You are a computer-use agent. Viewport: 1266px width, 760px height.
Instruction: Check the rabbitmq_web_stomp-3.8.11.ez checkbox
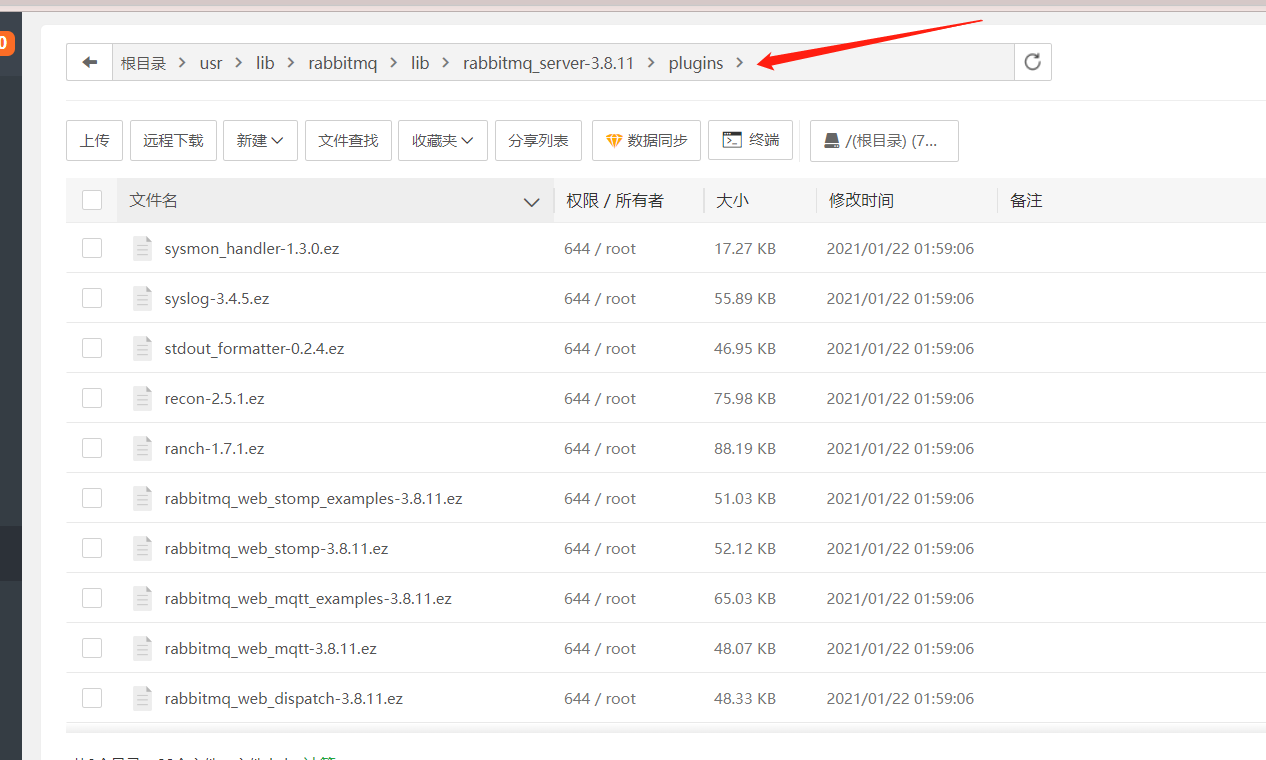tap(92, 548)
